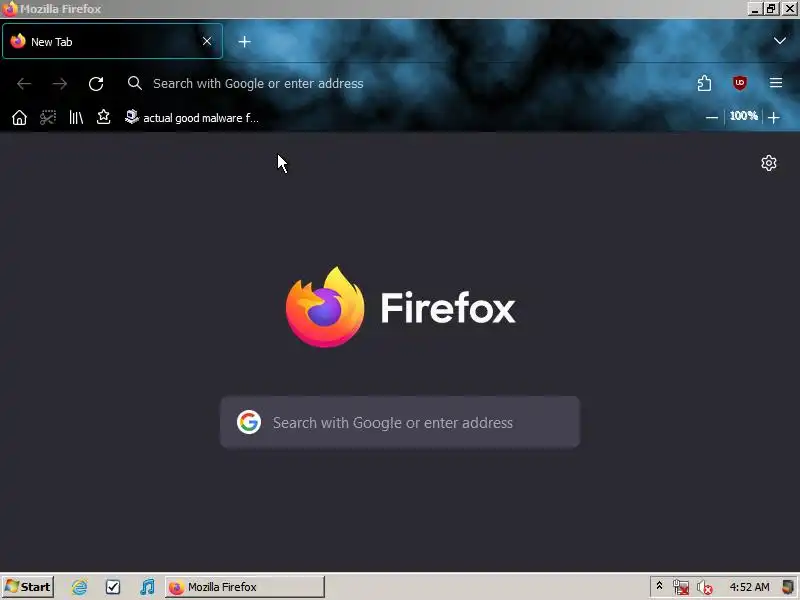The width and height of the screenshot is (800, 600).
Task: Open the network status tray icon
Action: (681, 587)
